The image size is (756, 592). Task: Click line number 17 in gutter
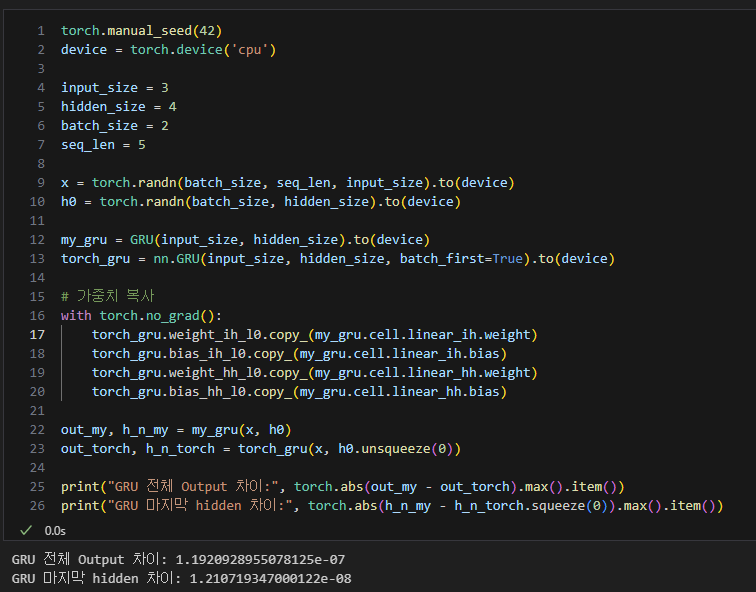[x=37, y=335]
